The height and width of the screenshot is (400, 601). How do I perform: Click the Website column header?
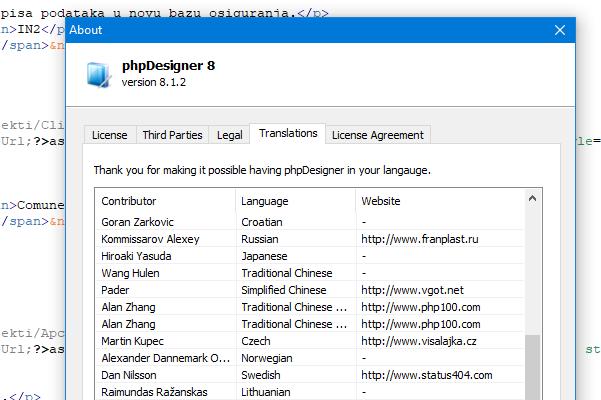[x=440, y=201]
